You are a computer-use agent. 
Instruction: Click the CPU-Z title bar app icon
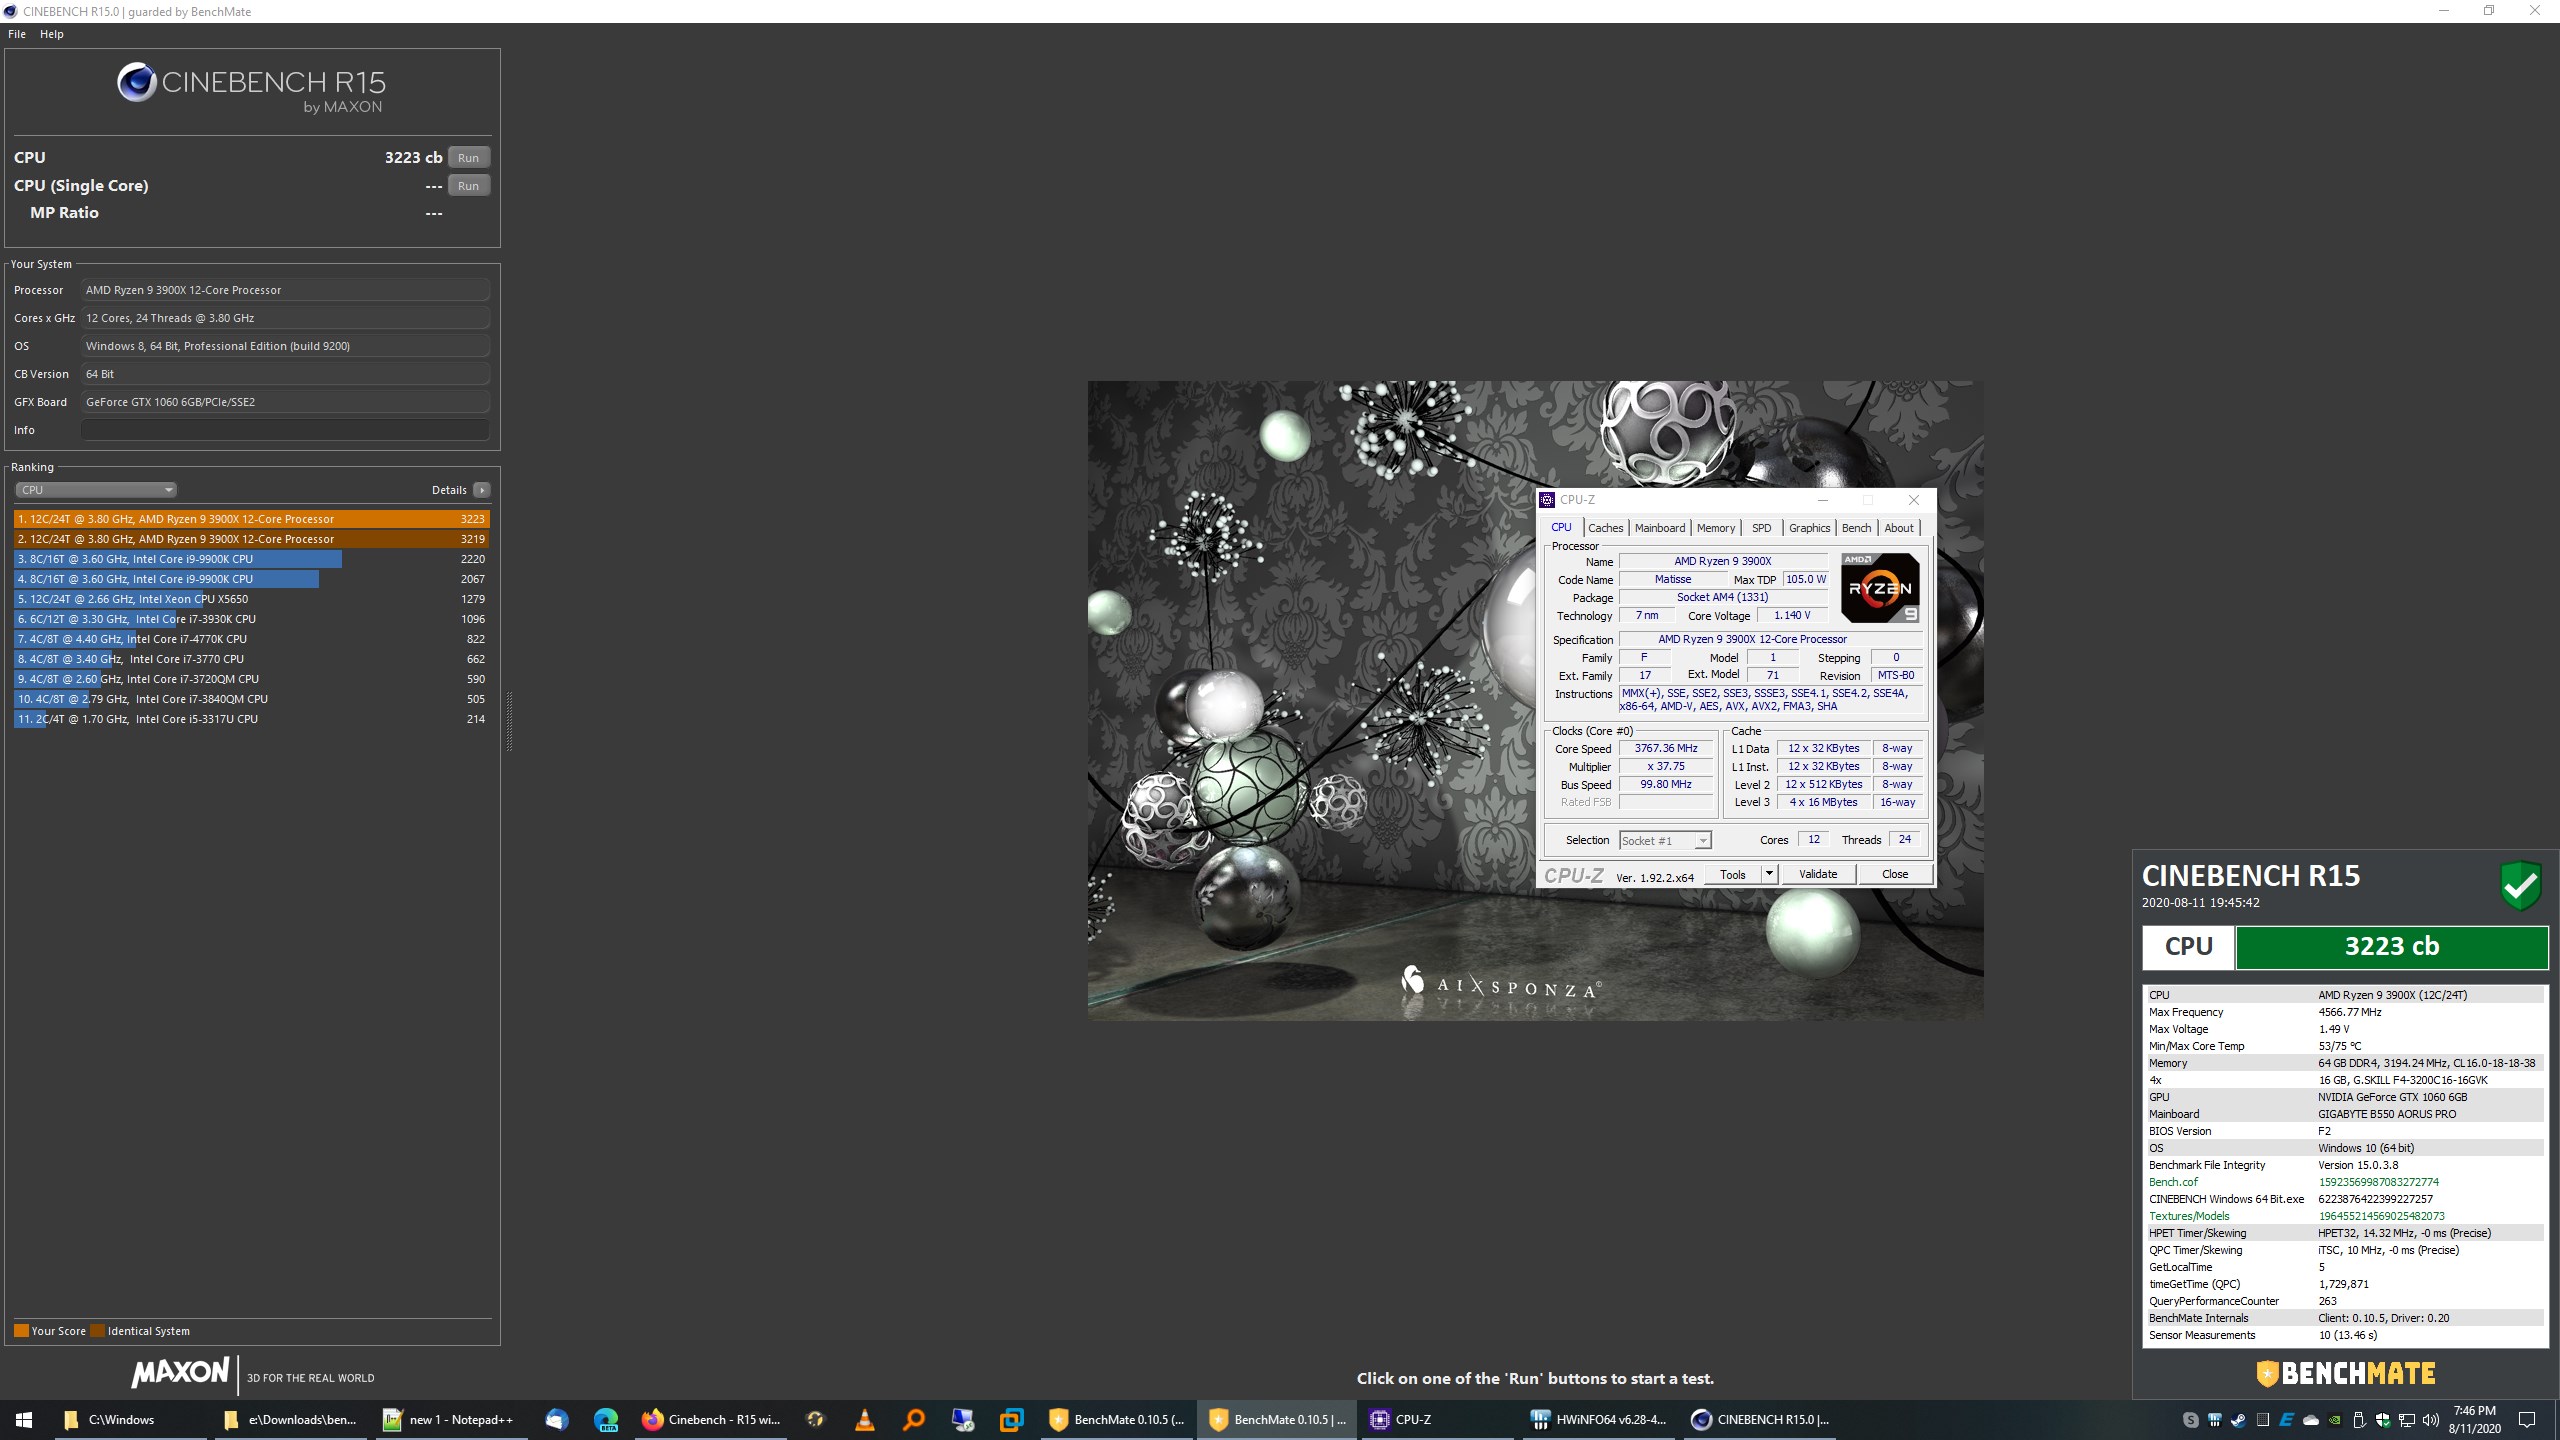coord(1547,500)
